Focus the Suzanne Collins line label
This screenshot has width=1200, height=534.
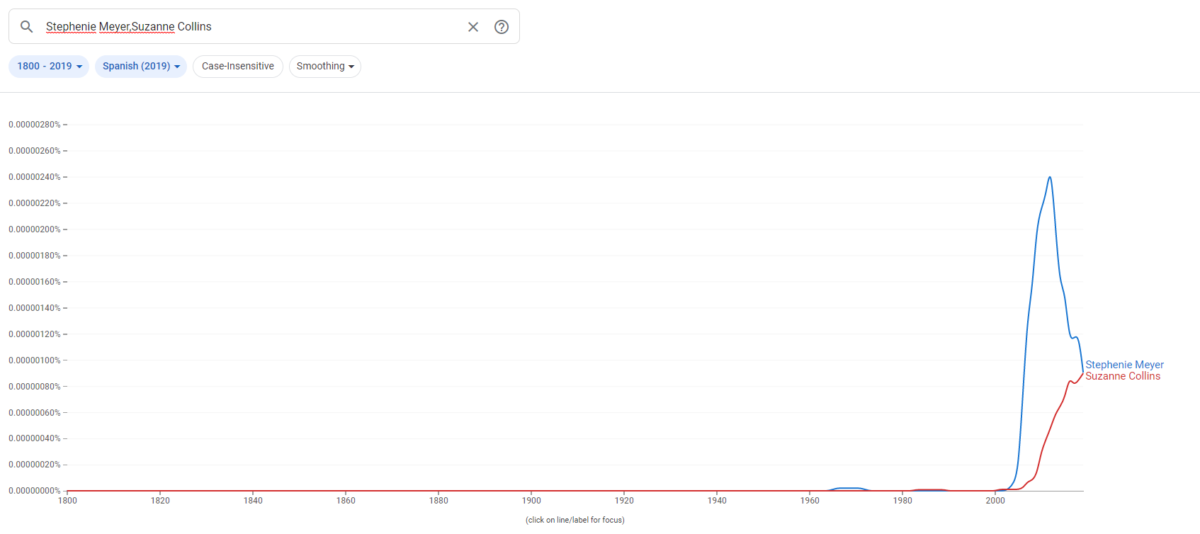[1122, 376]
